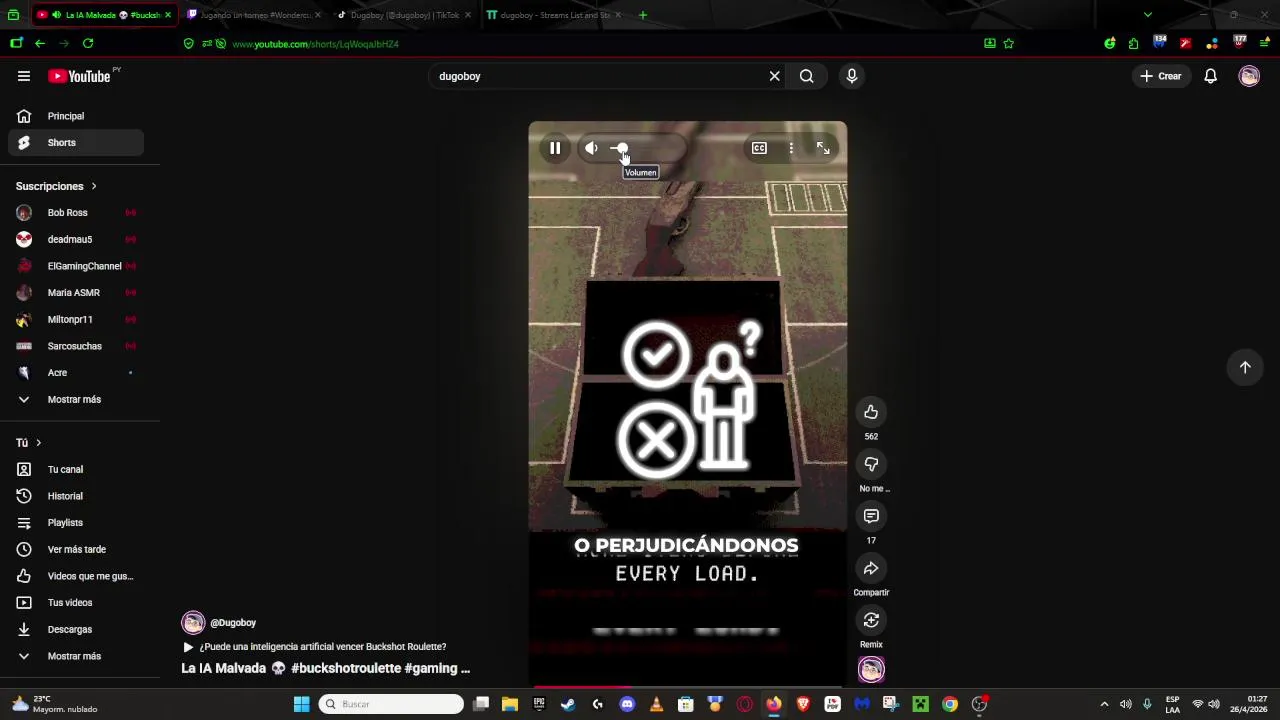Open the comments panel
The height and width of the screenshot is (720, 1280).
coord(871,516)
